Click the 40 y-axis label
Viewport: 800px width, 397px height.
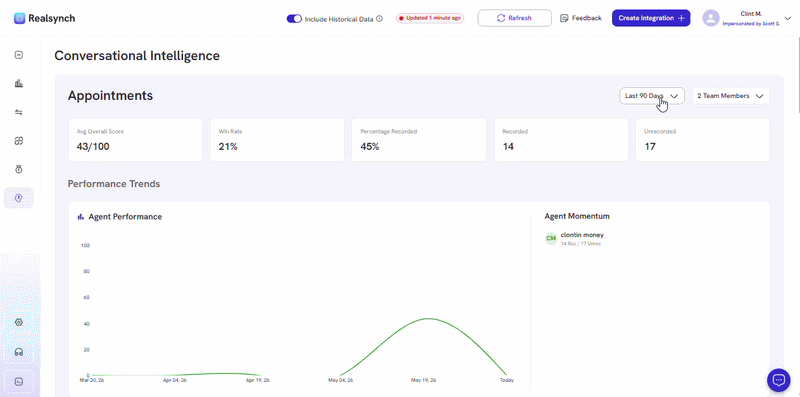[x=87, y=324]
